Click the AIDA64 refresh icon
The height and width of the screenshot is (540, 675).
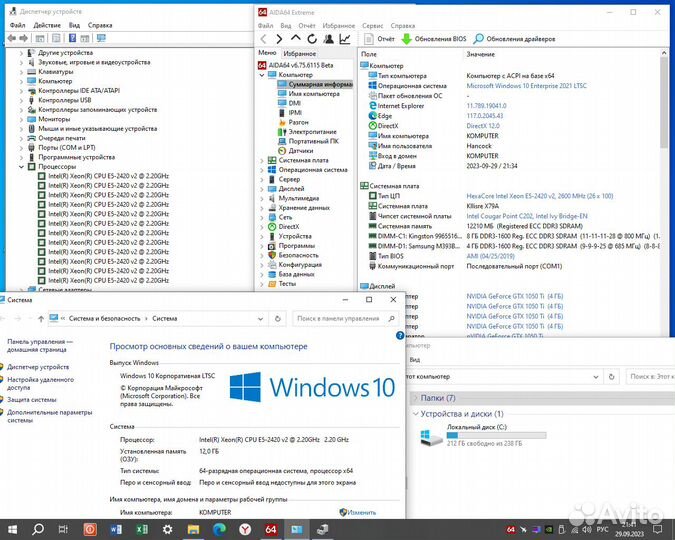point(312,39)
